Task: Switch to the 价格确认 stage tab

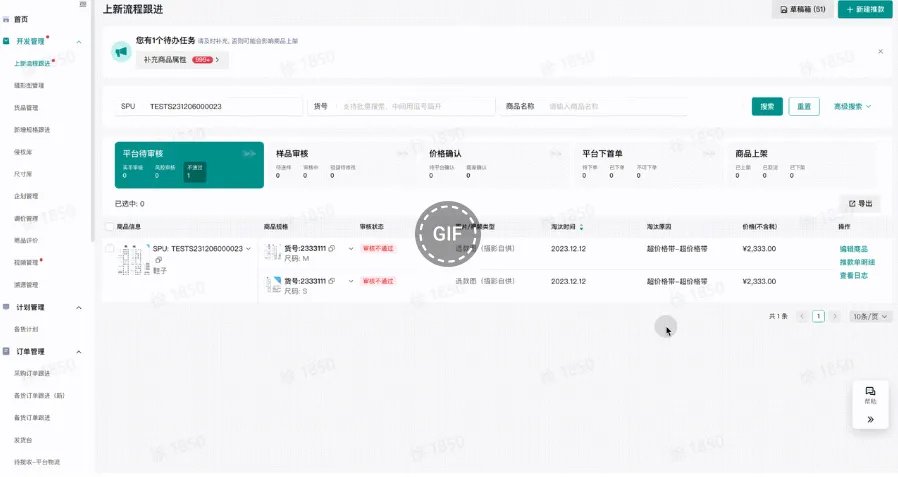Action: (497, 165)
